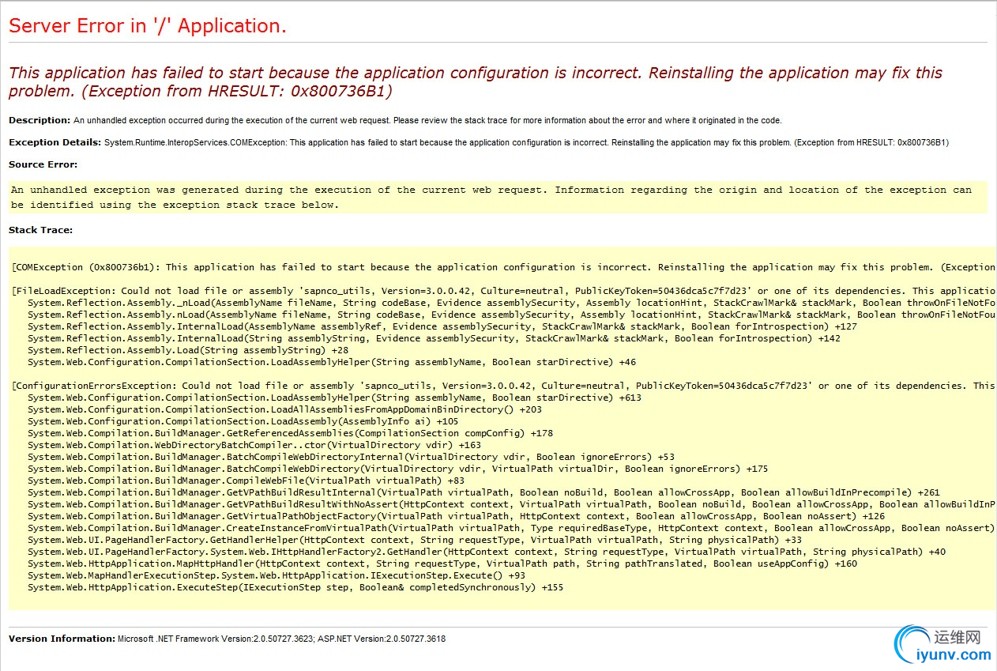Click the Assembly.InternalLoad(AssemblyName assemblyRef) +127 line
Image resolution: width=997 pixels, height=671 pixels.
(442, 326)
